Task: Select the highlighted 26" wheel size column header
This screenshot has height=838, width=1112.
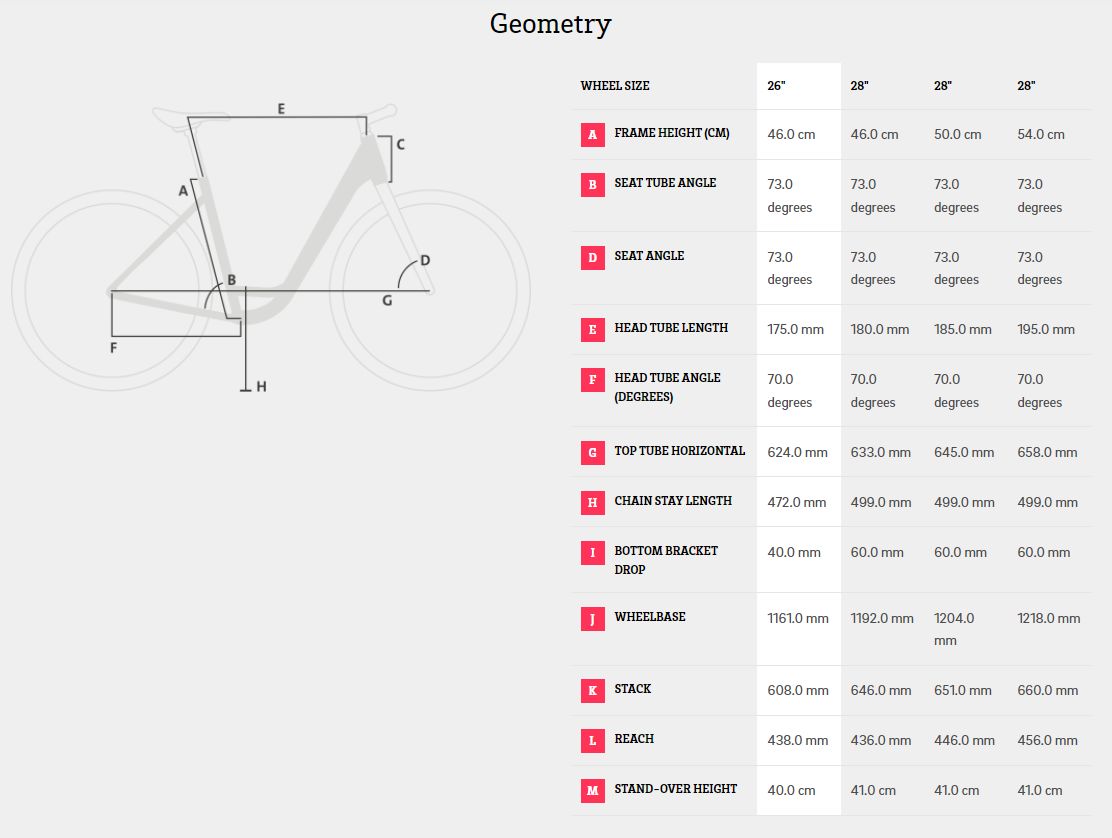Action: [777, 86]
